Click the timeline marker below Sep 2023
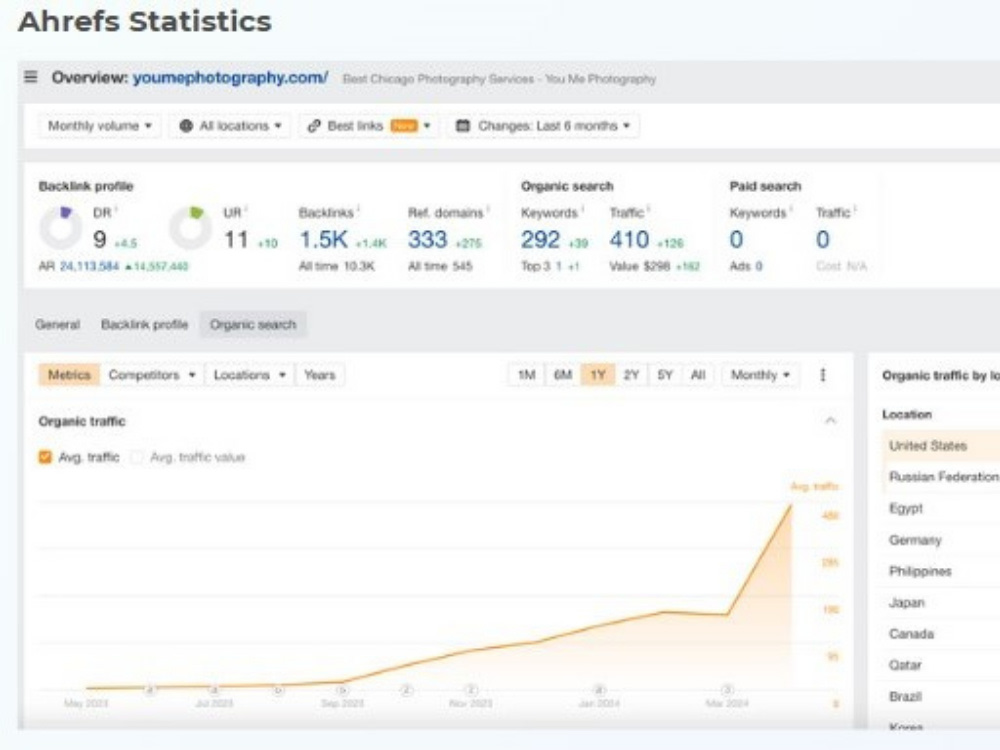Viewport: 1000px width, 750px height. [342, 690]
